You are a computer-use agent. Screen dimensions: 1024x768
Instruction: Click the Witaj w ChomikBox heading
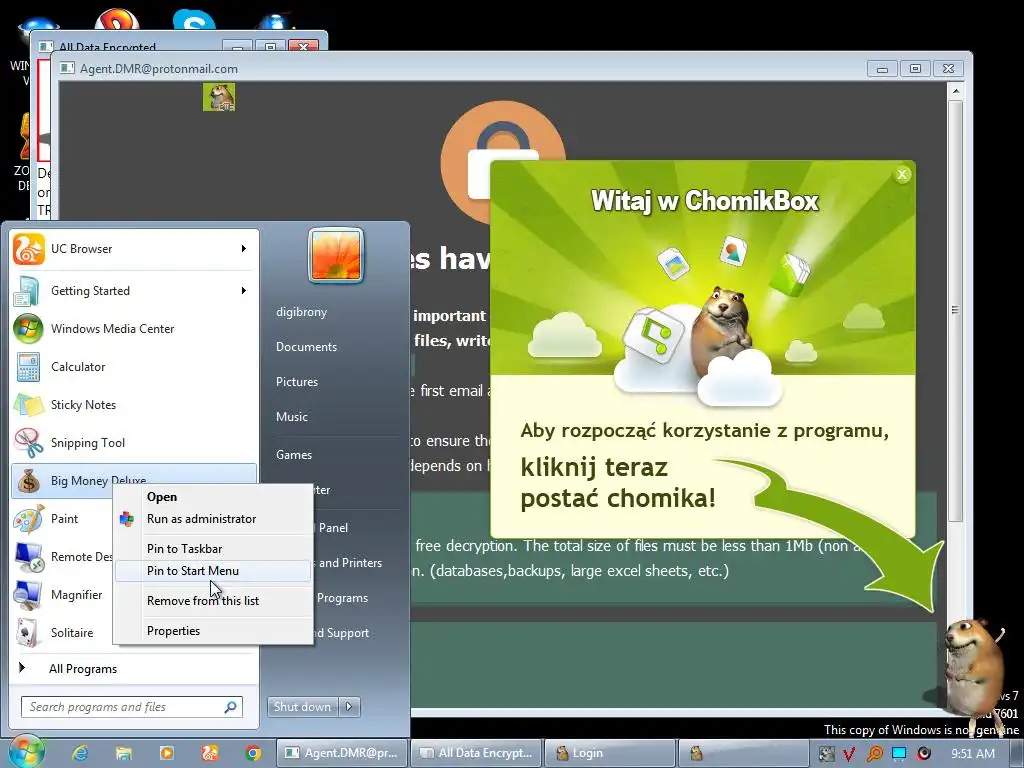pyautogui.click(x=705, y=200)
